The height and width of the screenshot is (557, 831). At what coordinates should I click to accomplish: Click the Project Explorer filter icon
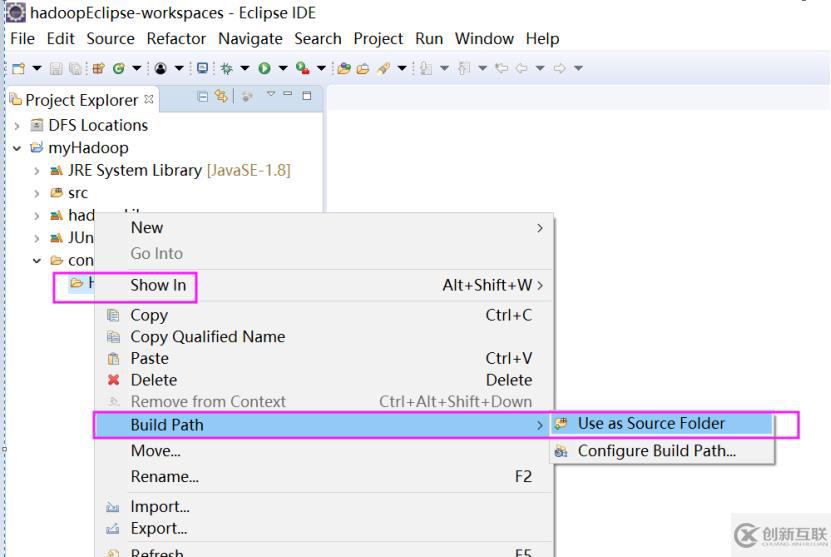(x=247, y=96)
